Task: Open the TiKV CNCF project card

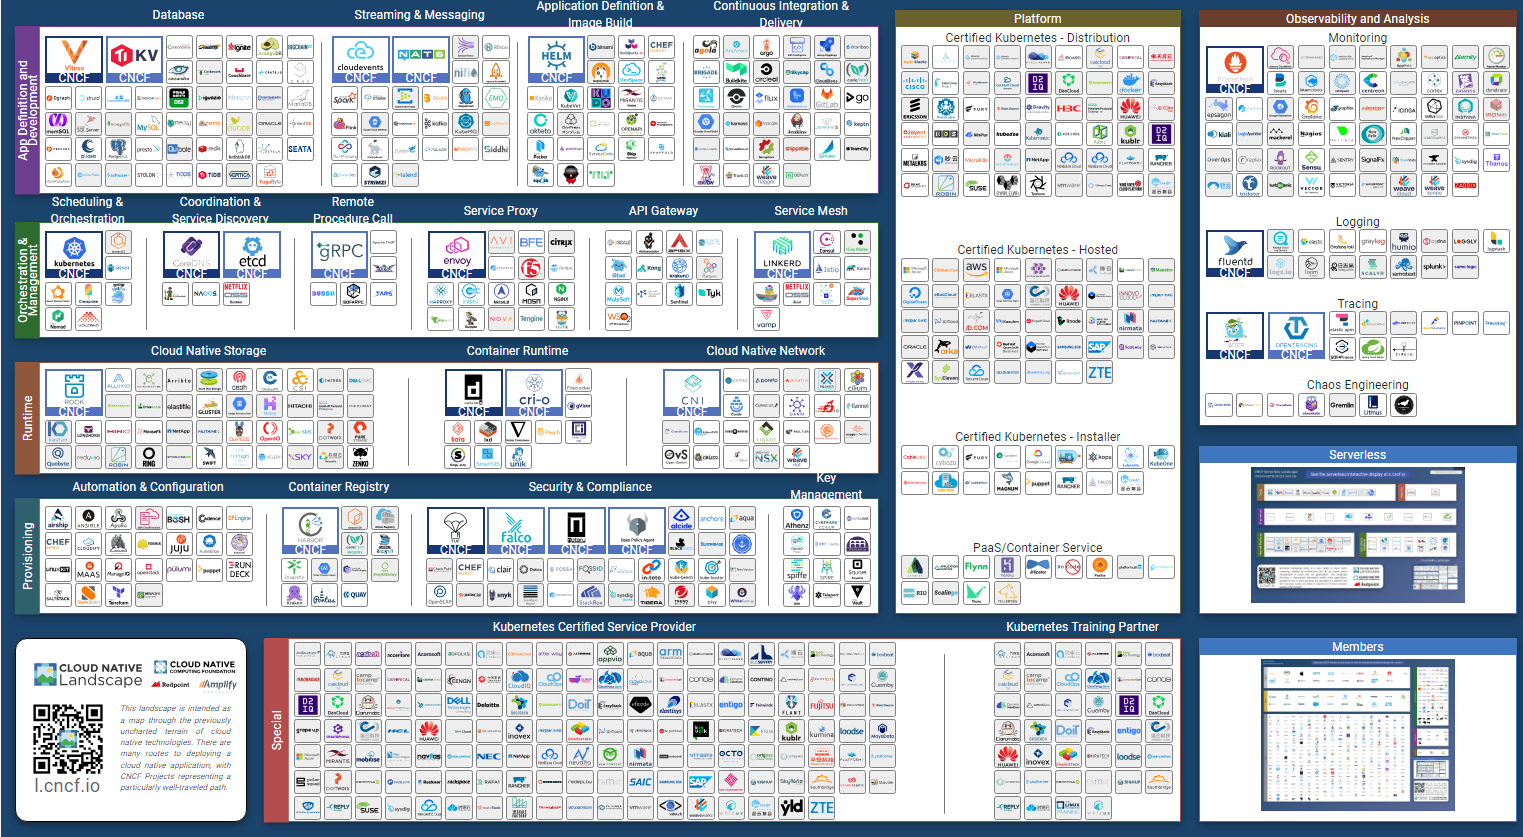Action: click(x=134, y=60)
